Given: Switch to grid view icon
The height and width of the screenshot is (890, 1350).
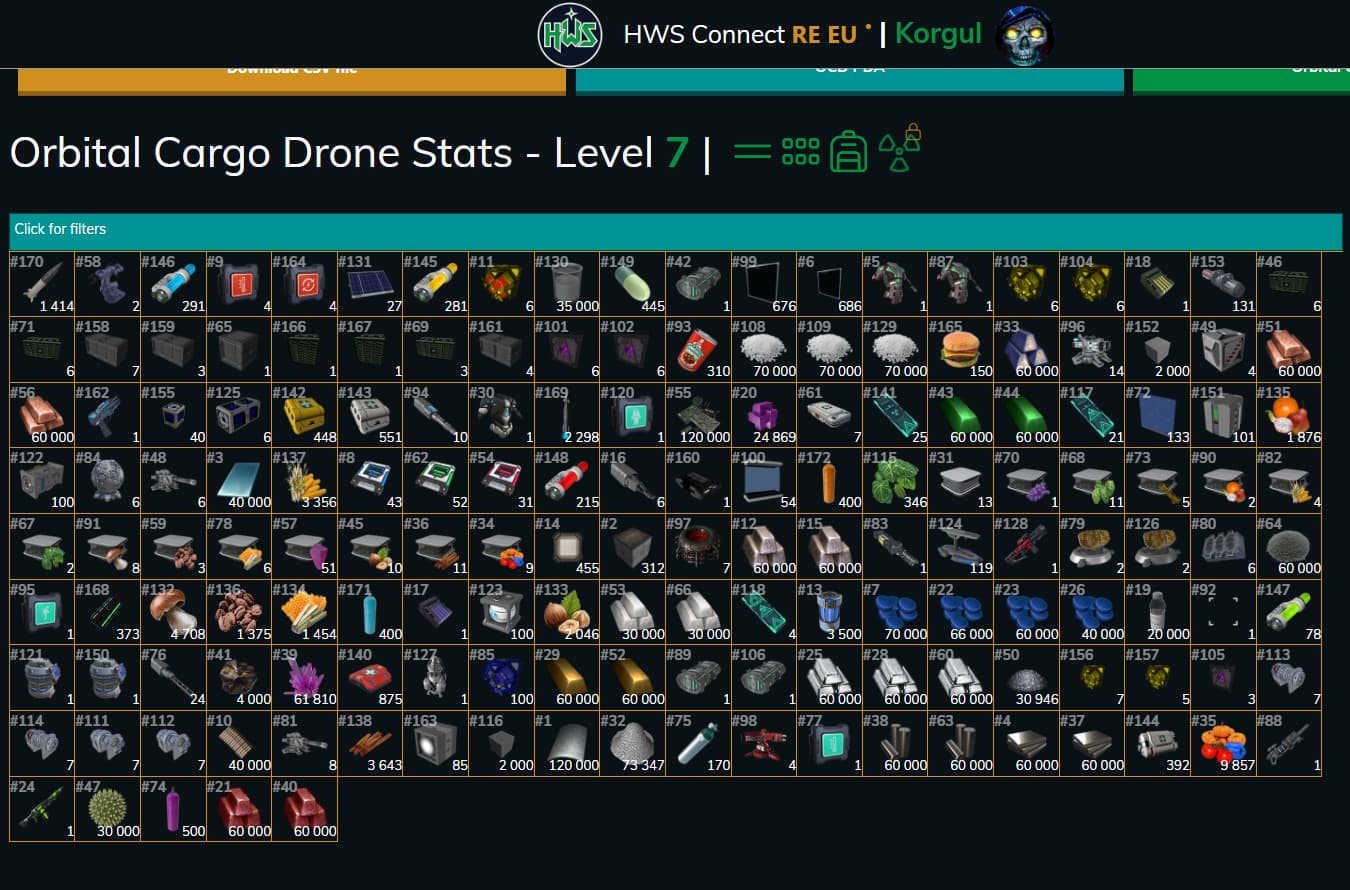Looking at the screenshot, I should tap(800, 152).
